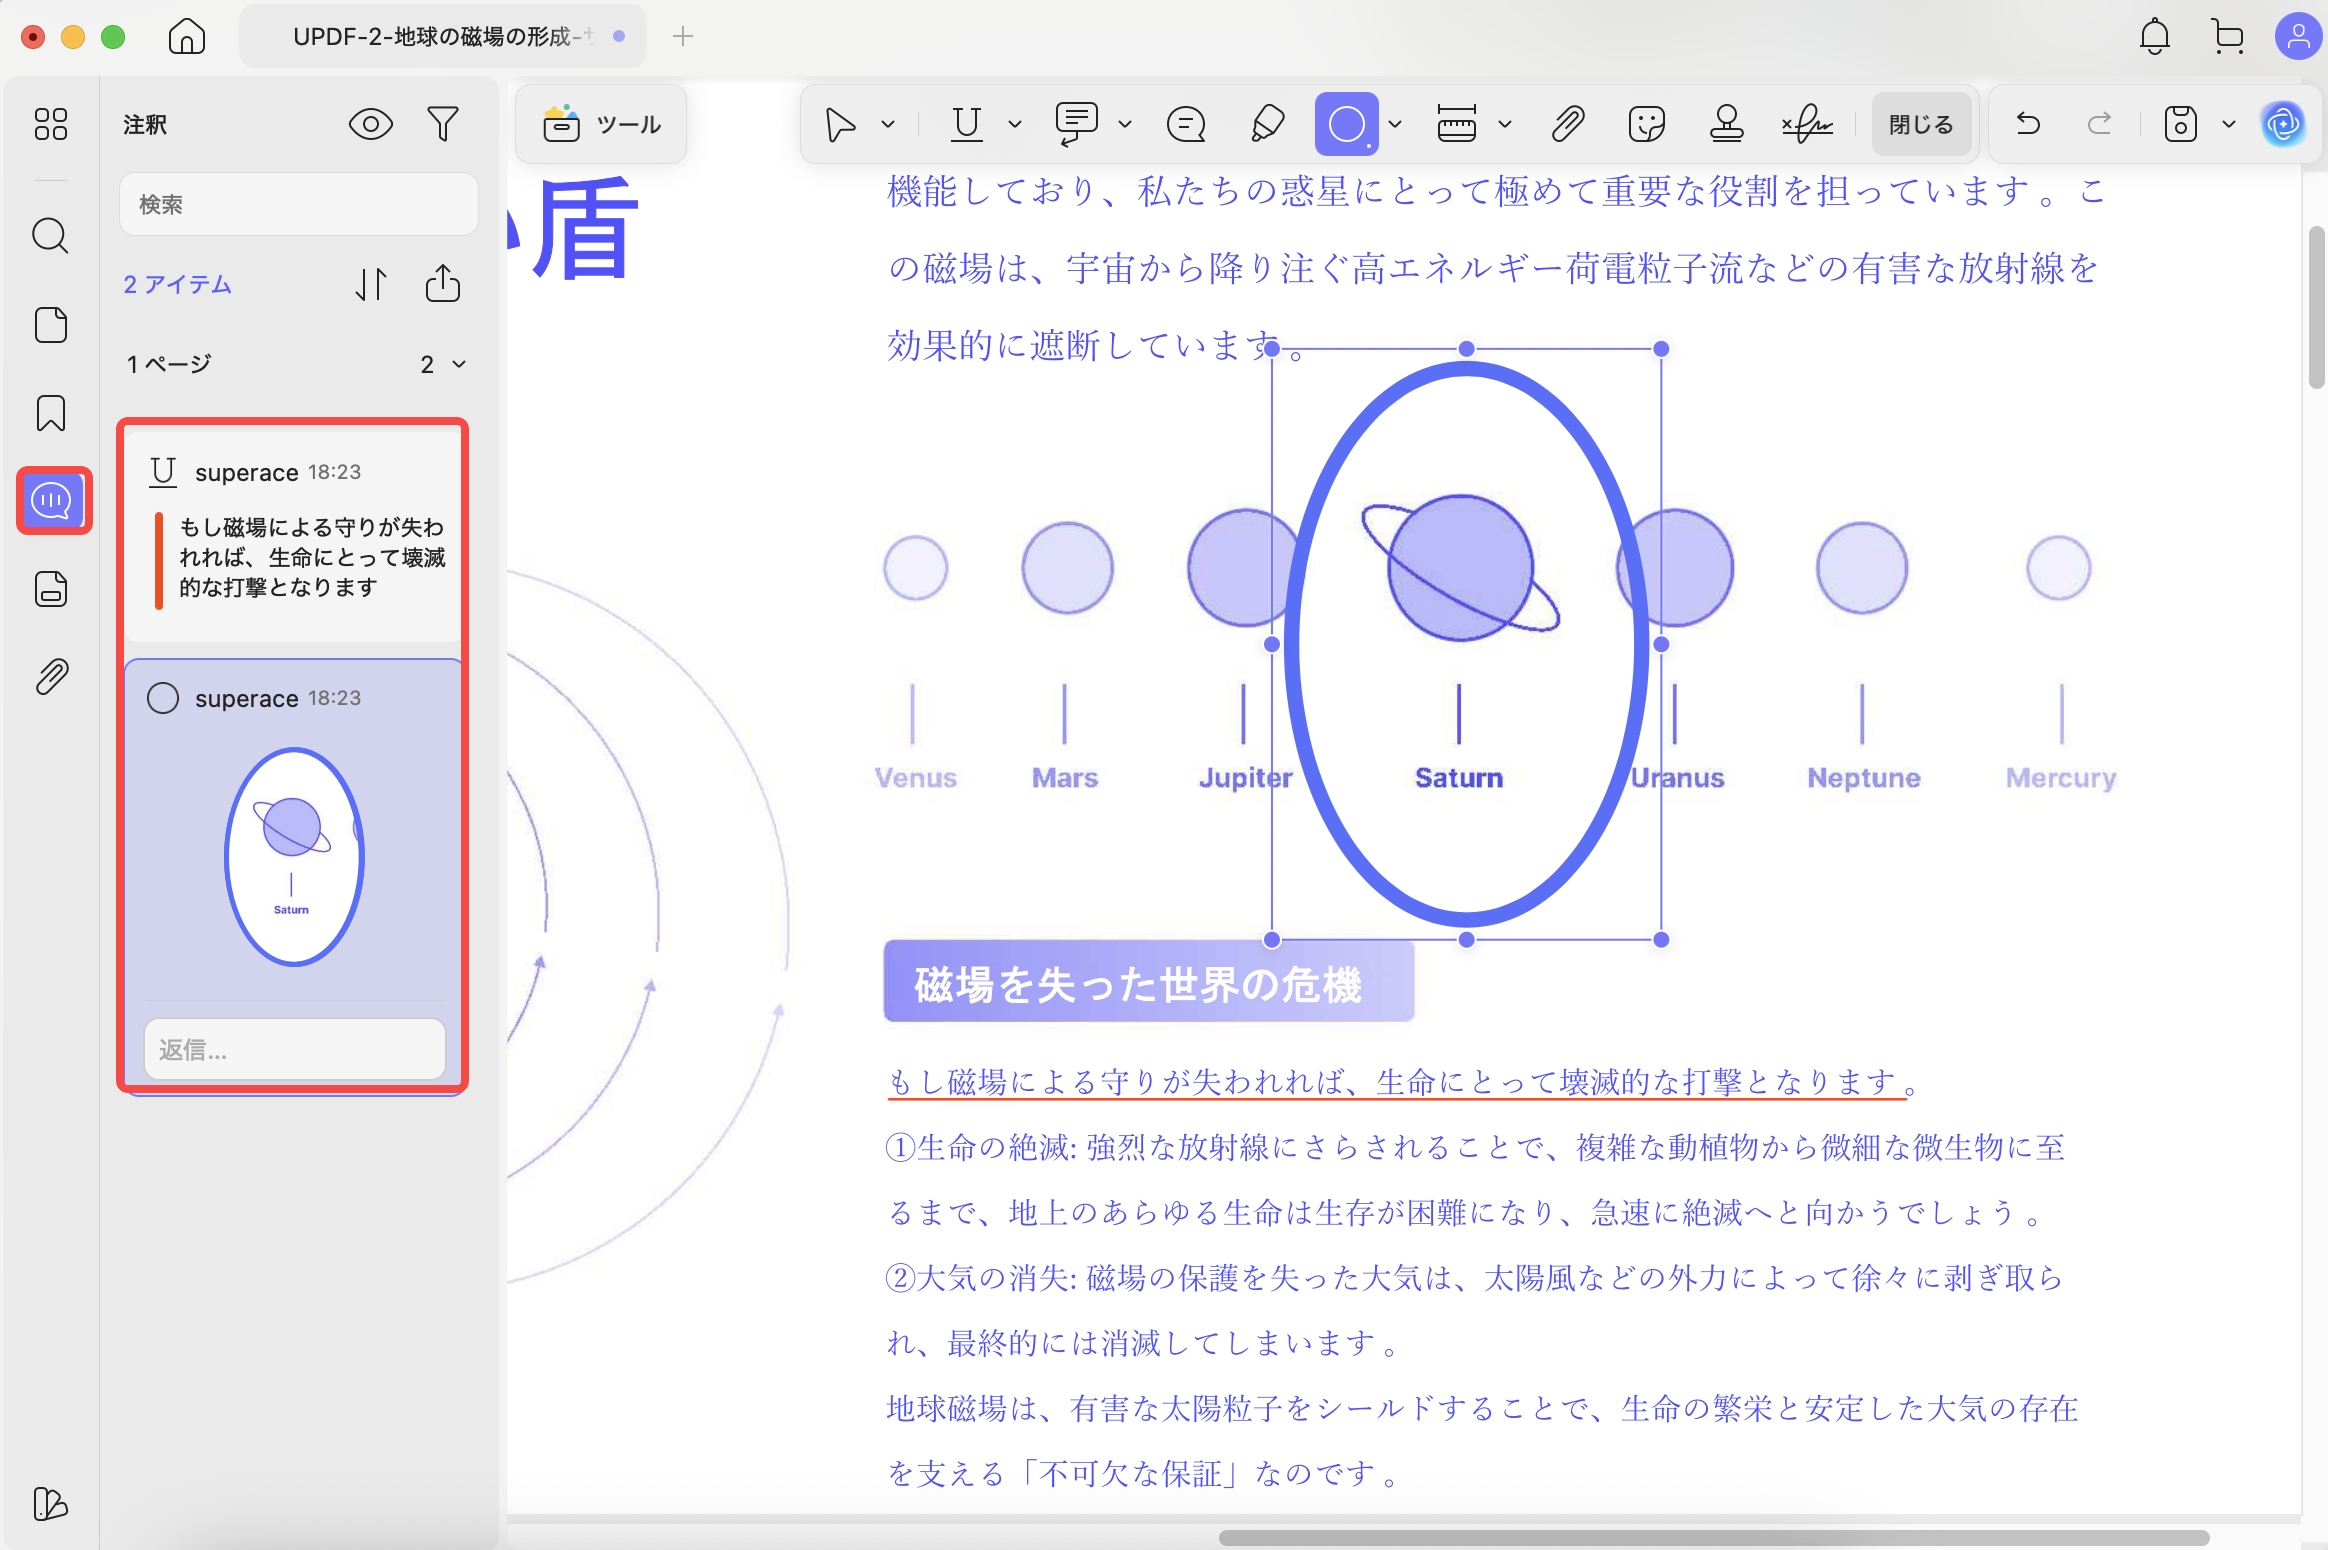Click the 閉じる button
Screen dimensions: 2328x1550
[1920, 124]
